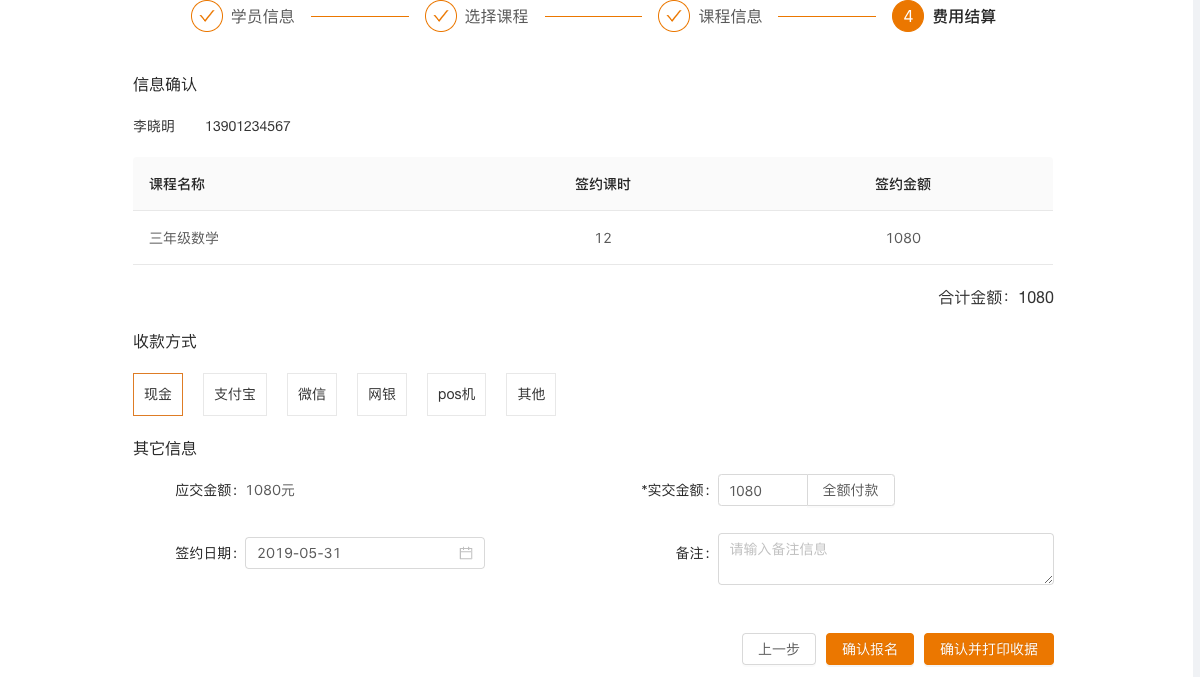Image resolution: width=1200 pixels, height=677 pixels.
Task: Go to the 学员信息 step label
Action: click(263, 16)
